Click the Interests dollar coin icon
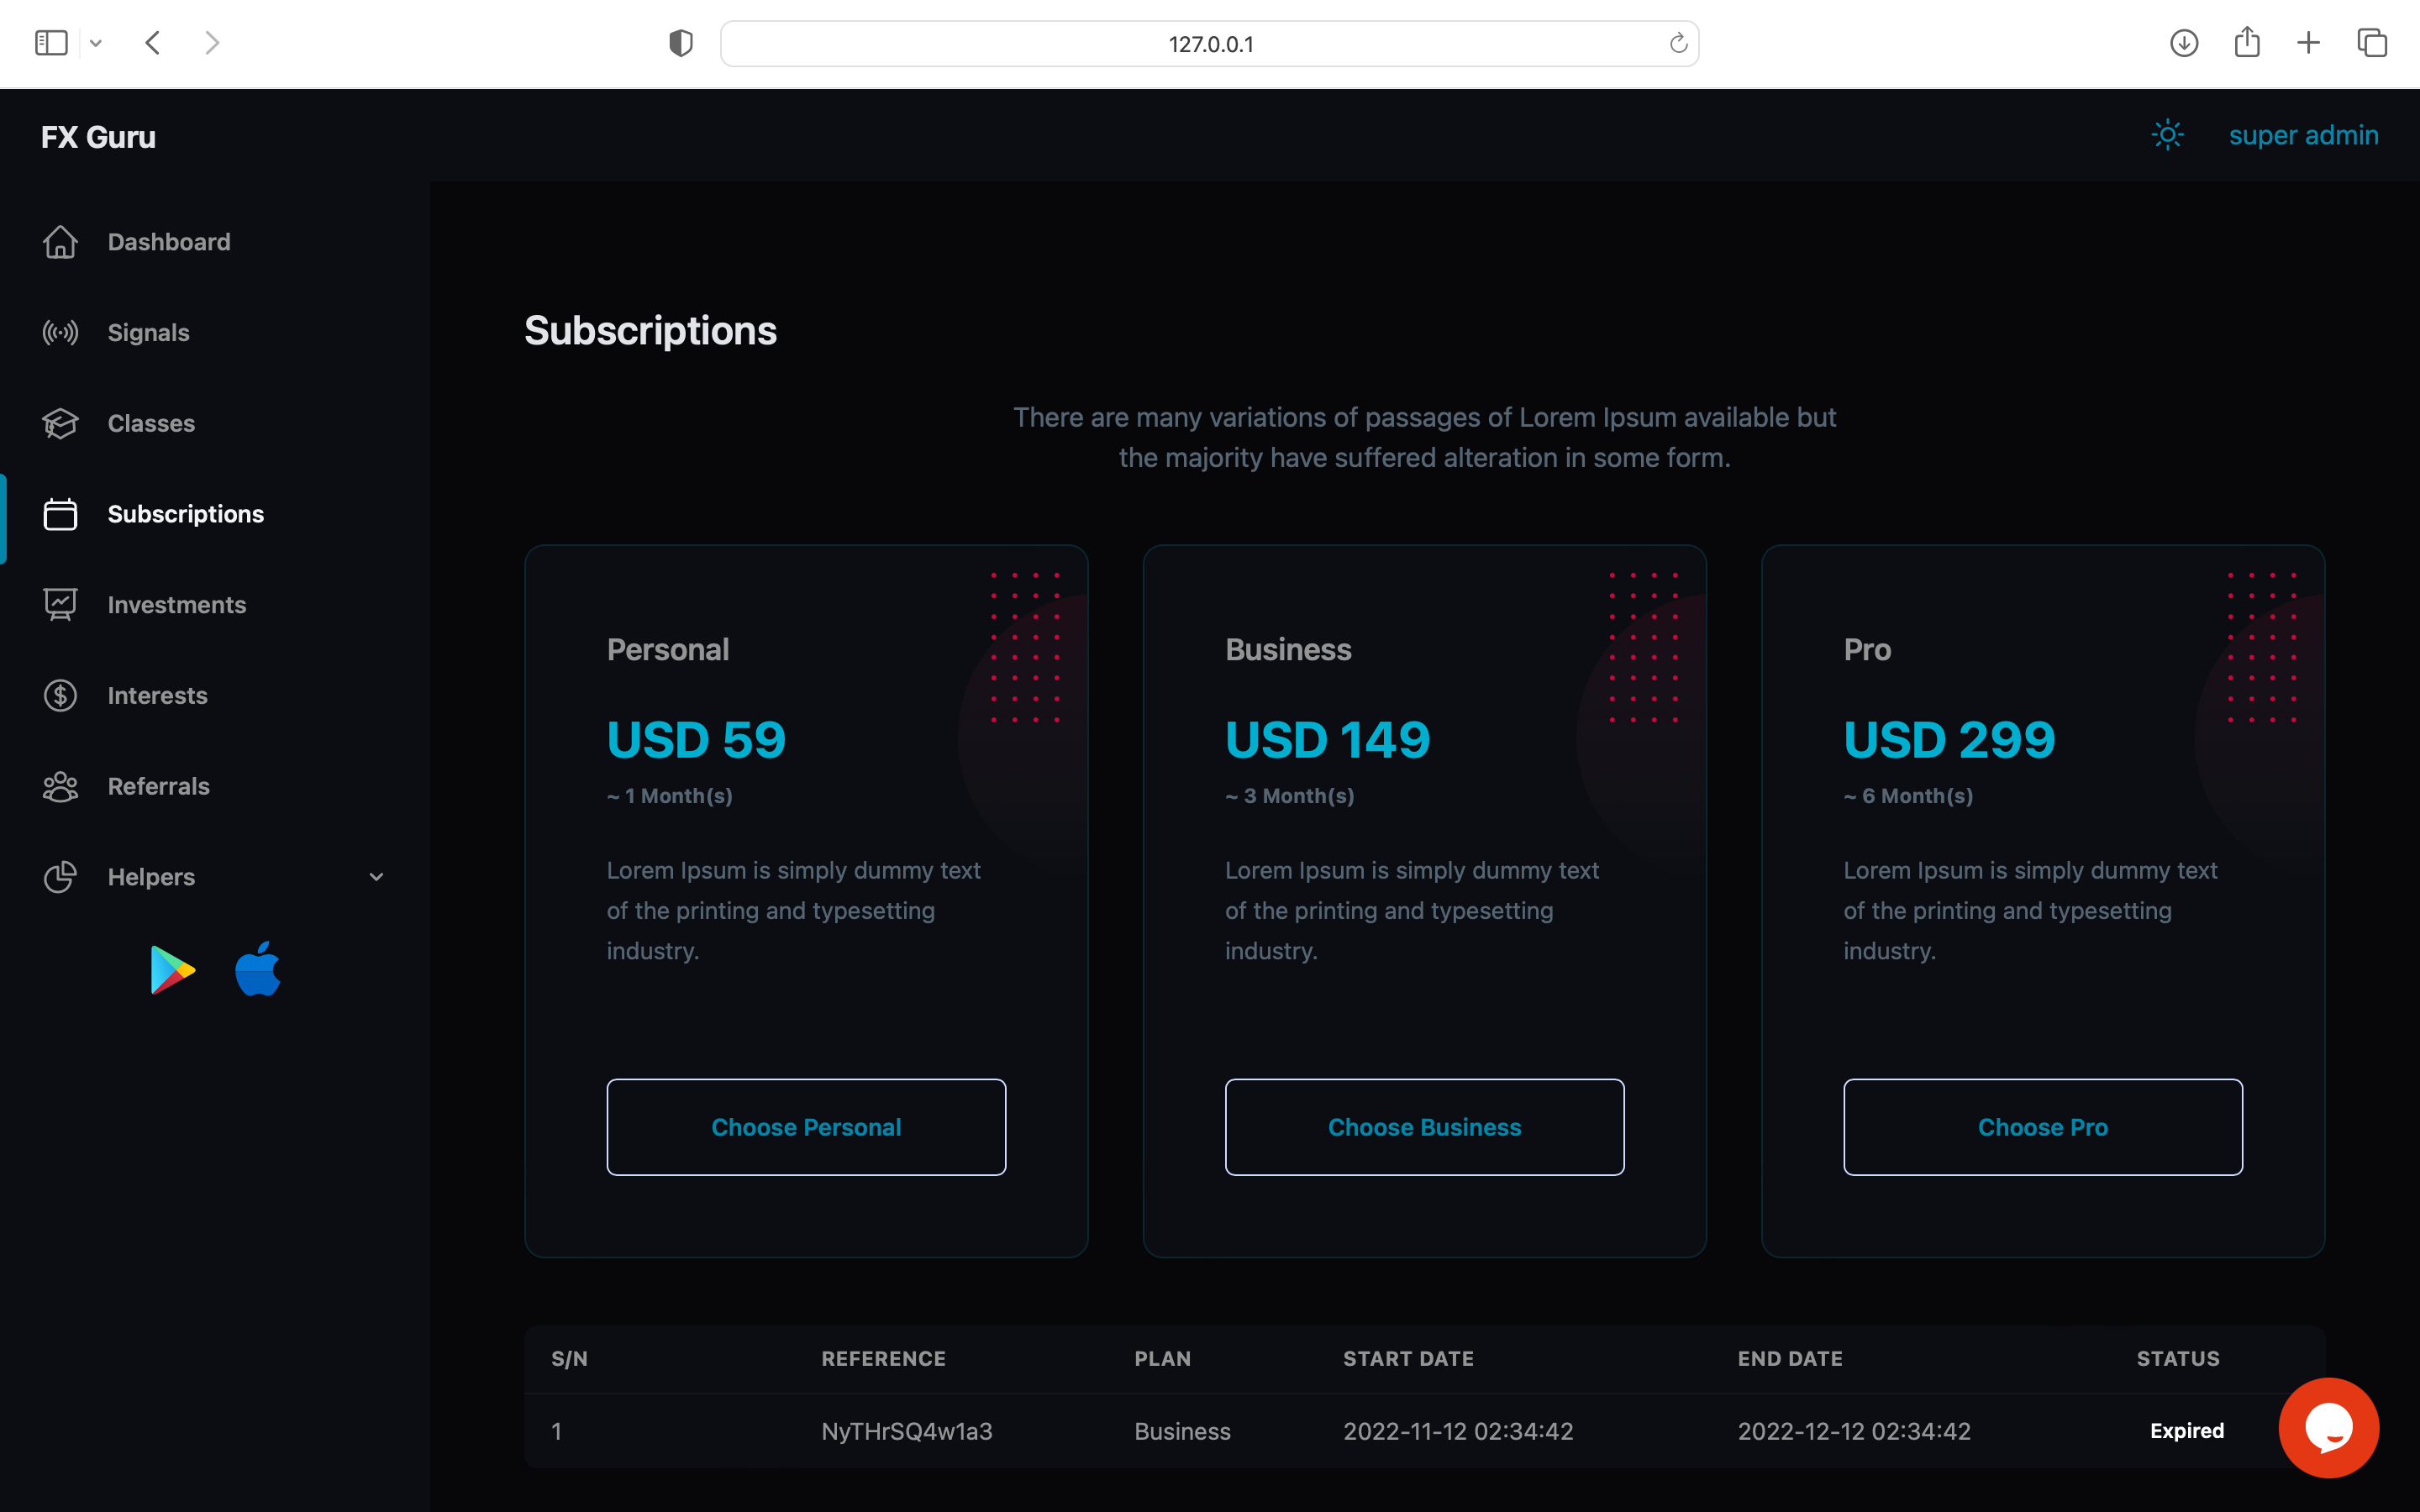The width and height of the screenshot is (2420, 1512). click(60, 696)
